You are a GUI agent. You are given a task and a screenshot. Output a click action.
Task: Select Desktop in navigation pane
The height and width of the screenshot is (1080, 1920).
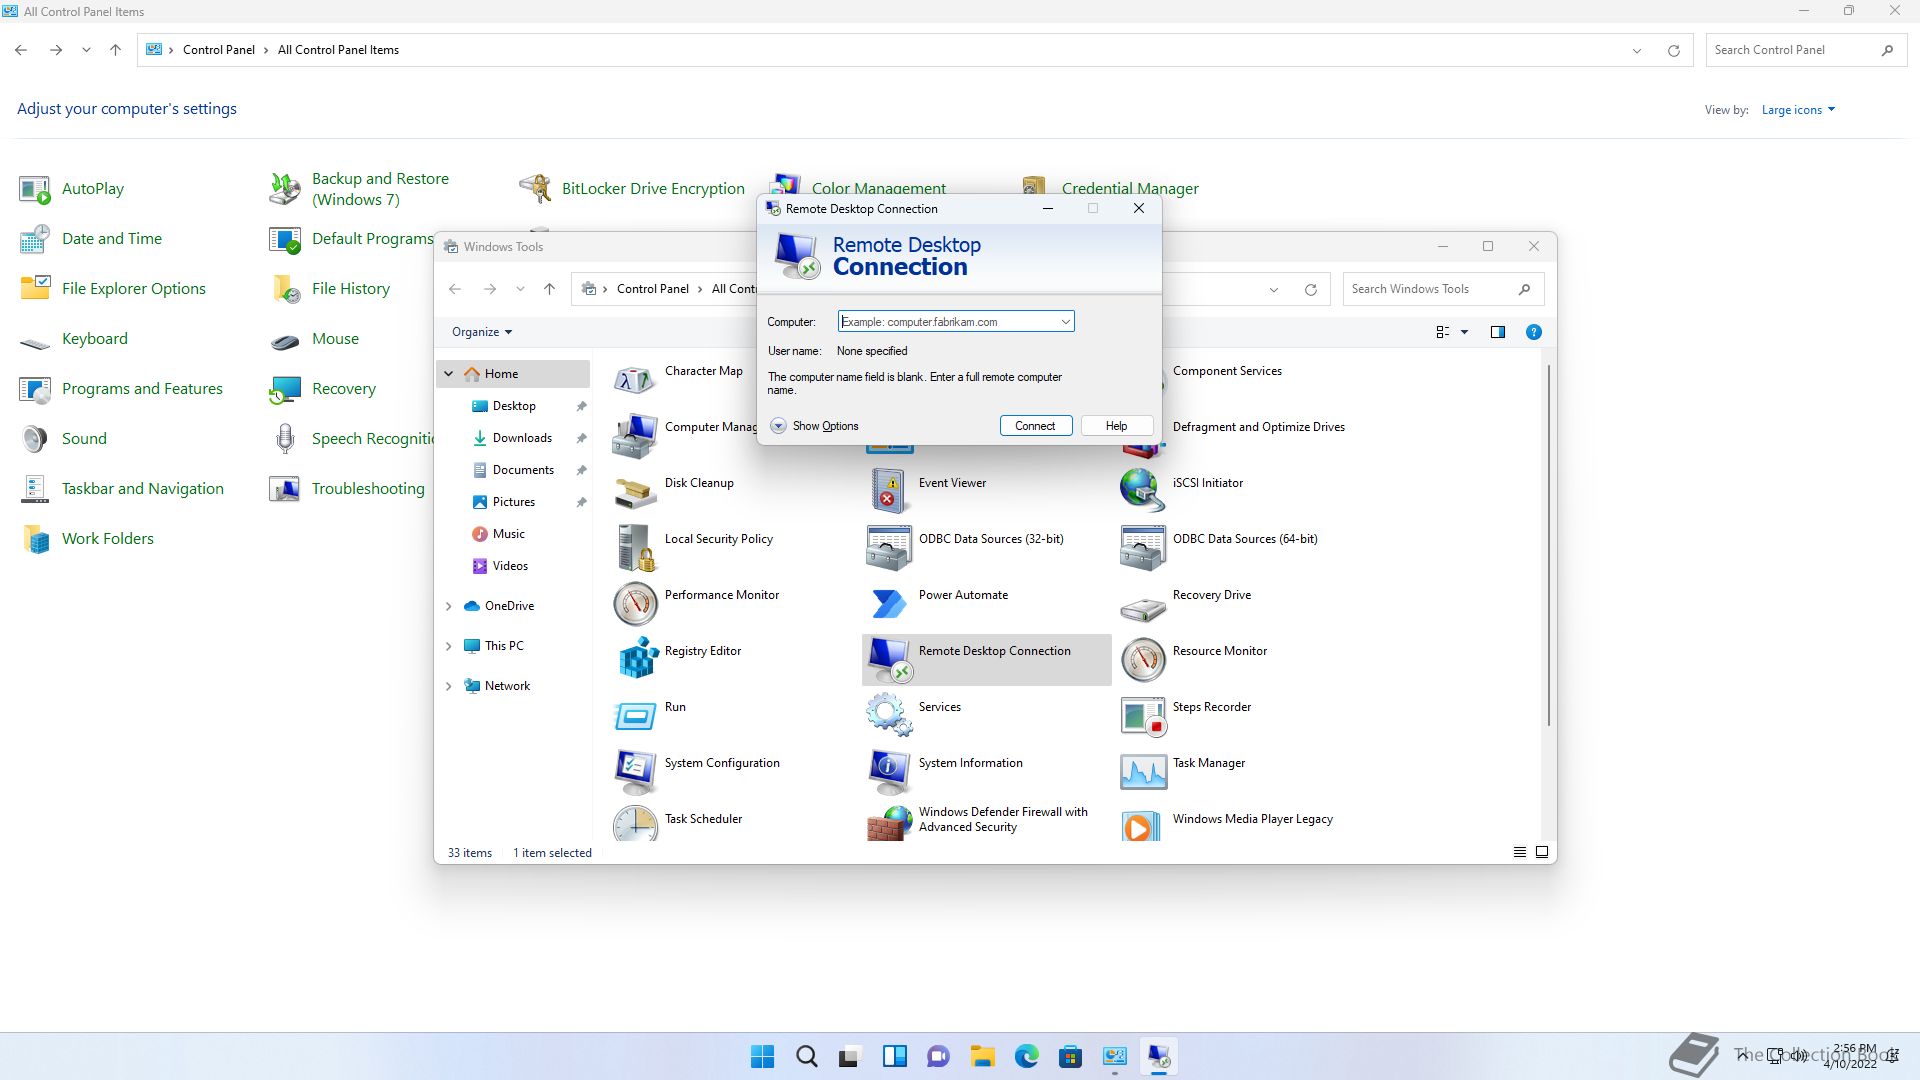coord(515,406)
